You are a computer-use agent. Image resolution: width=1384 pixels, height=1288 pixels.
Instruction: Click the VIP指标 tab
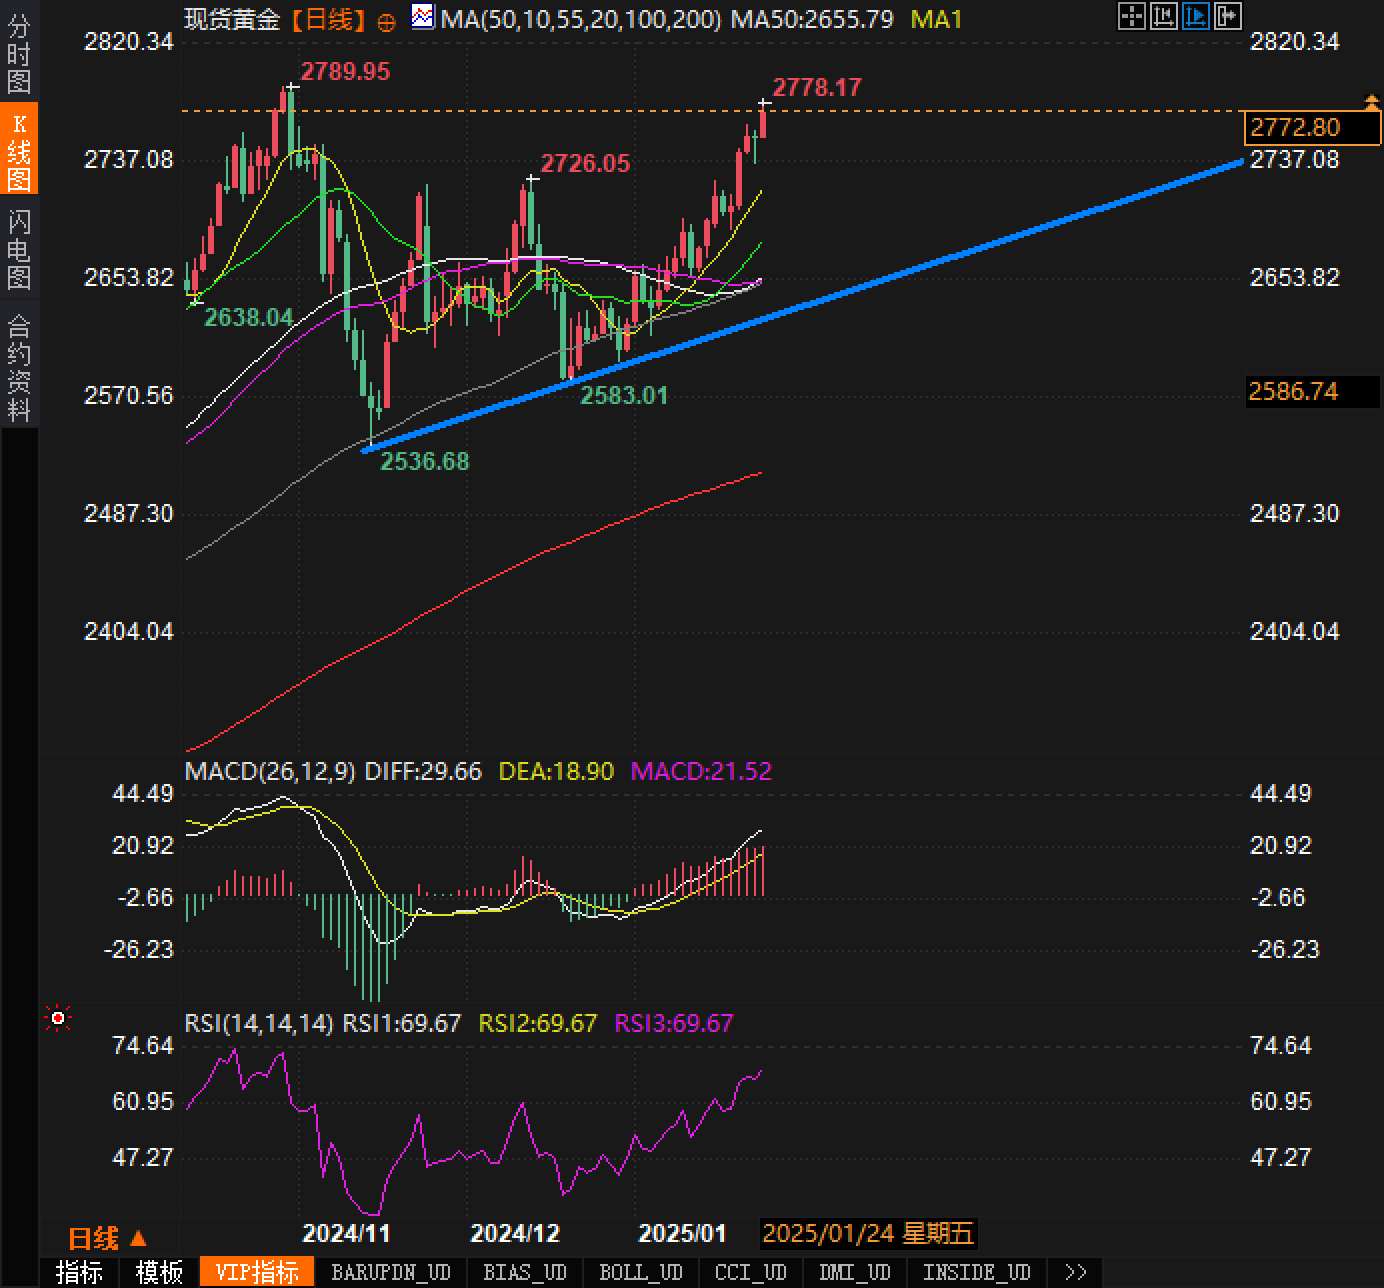tap(257, 1272)
